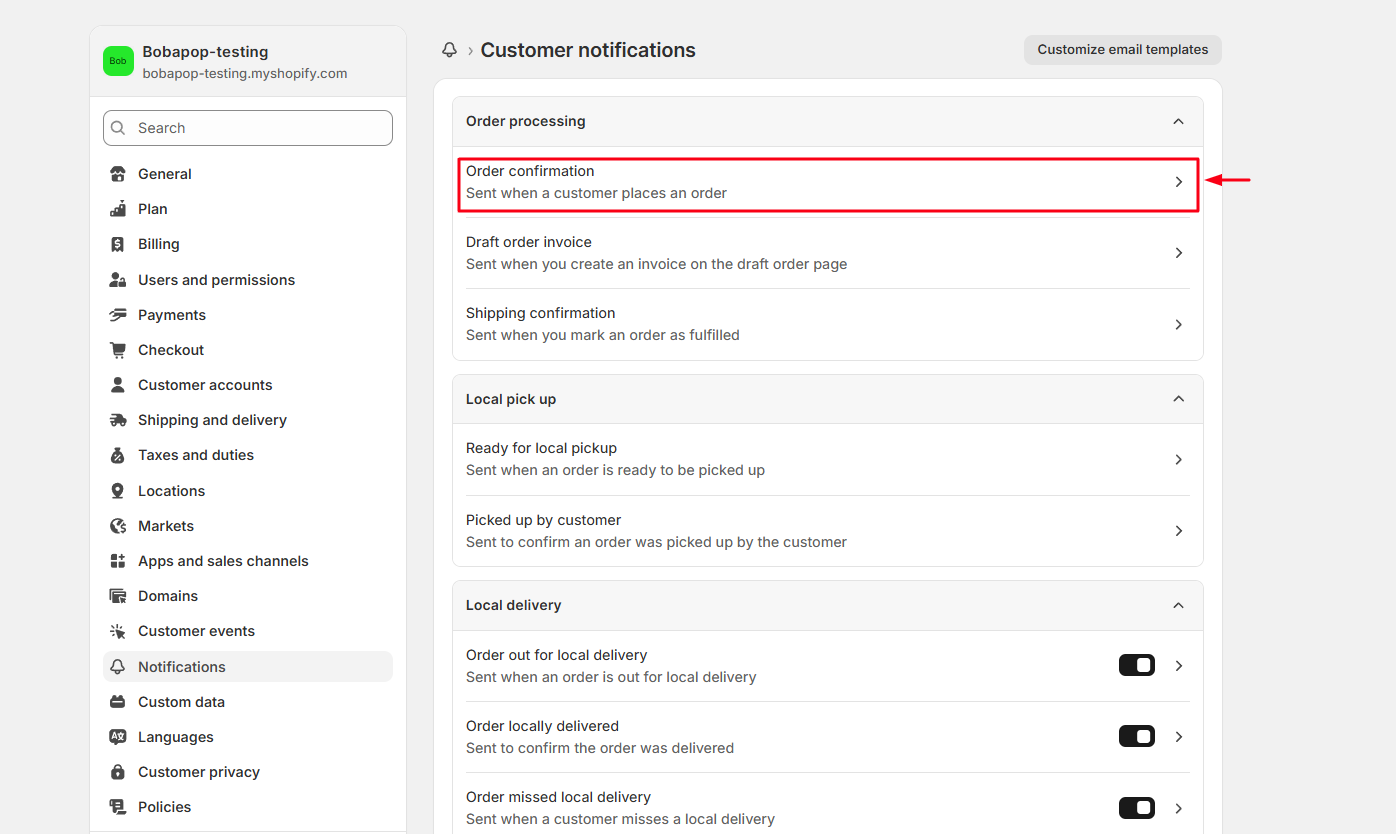Image resolution: width=1396 pixels, height=834 pixels.
Task: Click the bell breadcrumb icon beside page title
Action: [x=450, y=50]
